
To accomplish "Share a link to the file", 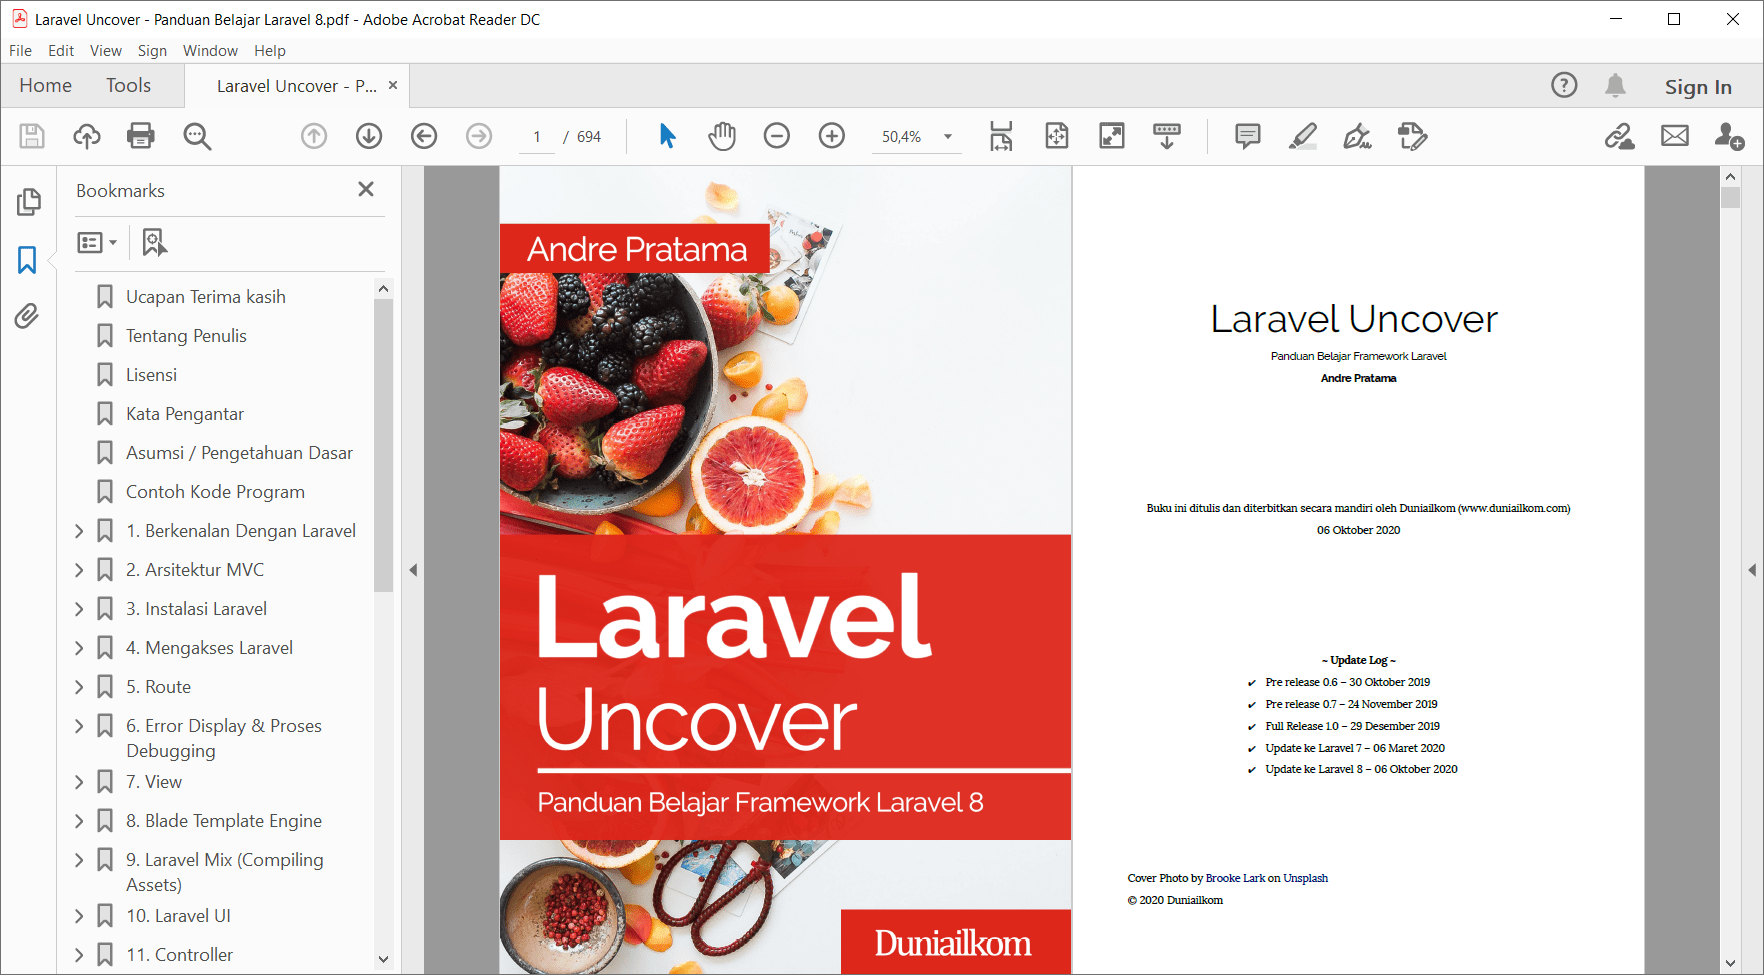I will point(1619,136).
